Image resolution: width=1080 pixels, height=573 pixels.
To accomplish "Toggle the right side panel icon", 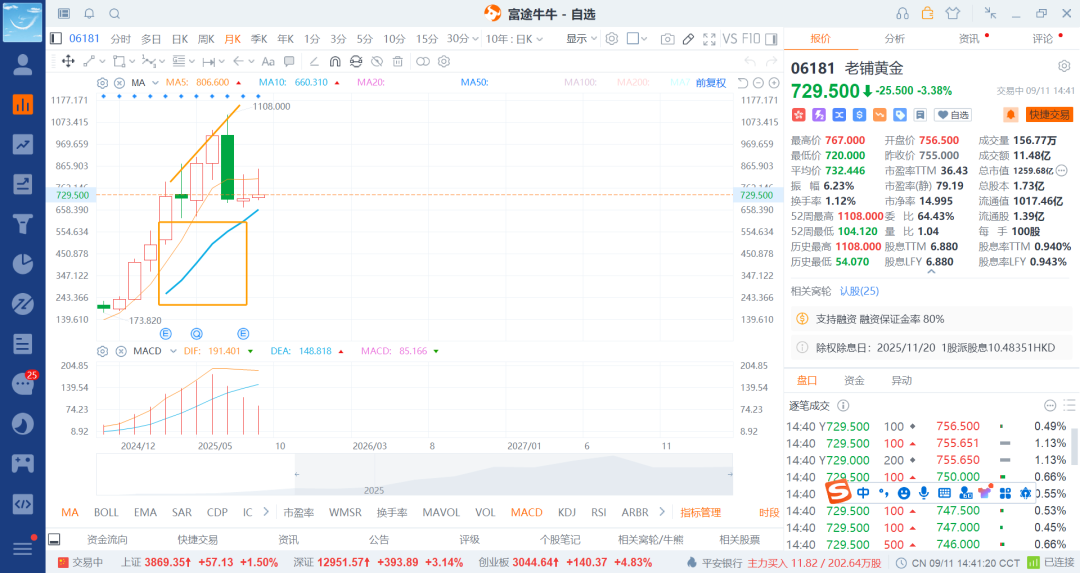I will 771,39.
